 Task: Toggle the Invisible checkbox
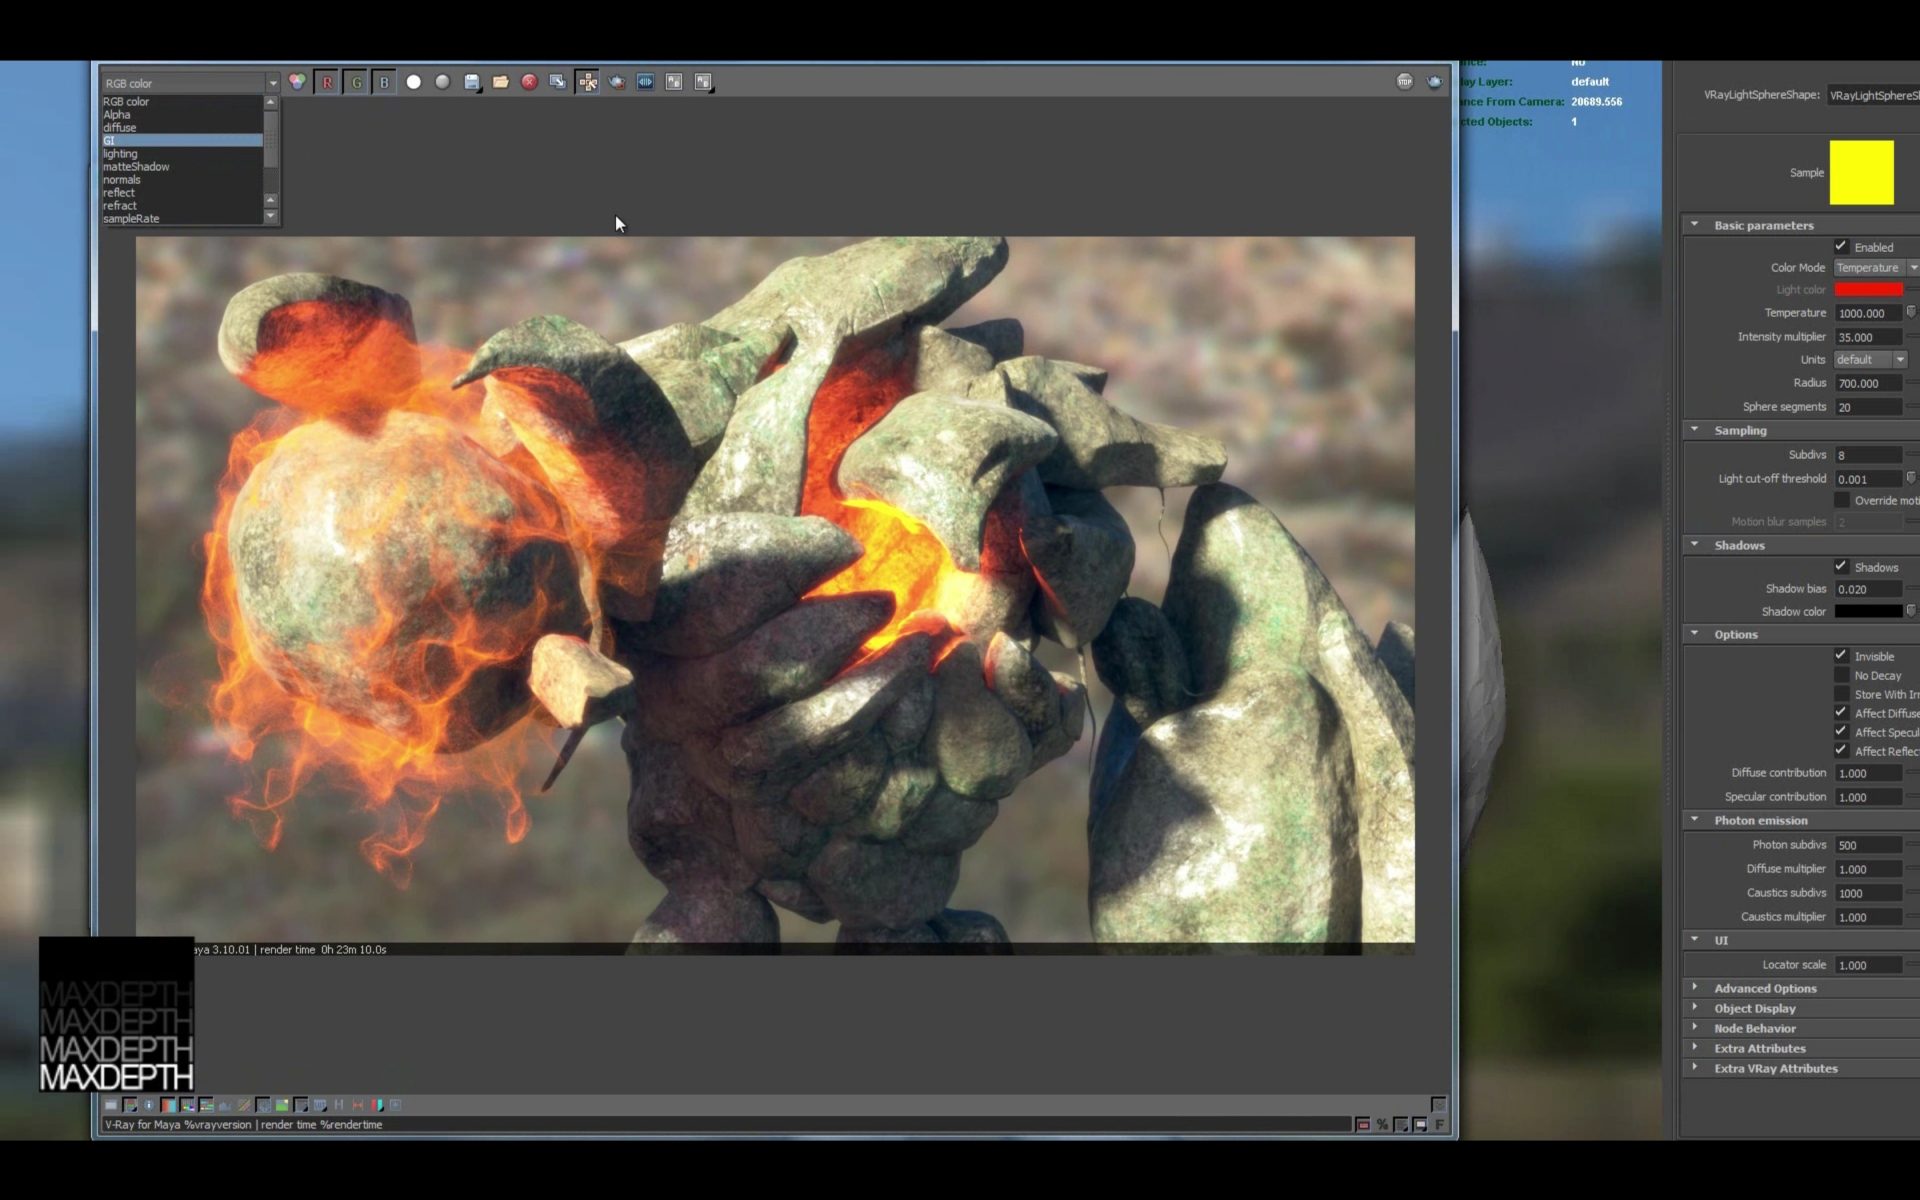pyautogui.click(x=1841, y=655)
